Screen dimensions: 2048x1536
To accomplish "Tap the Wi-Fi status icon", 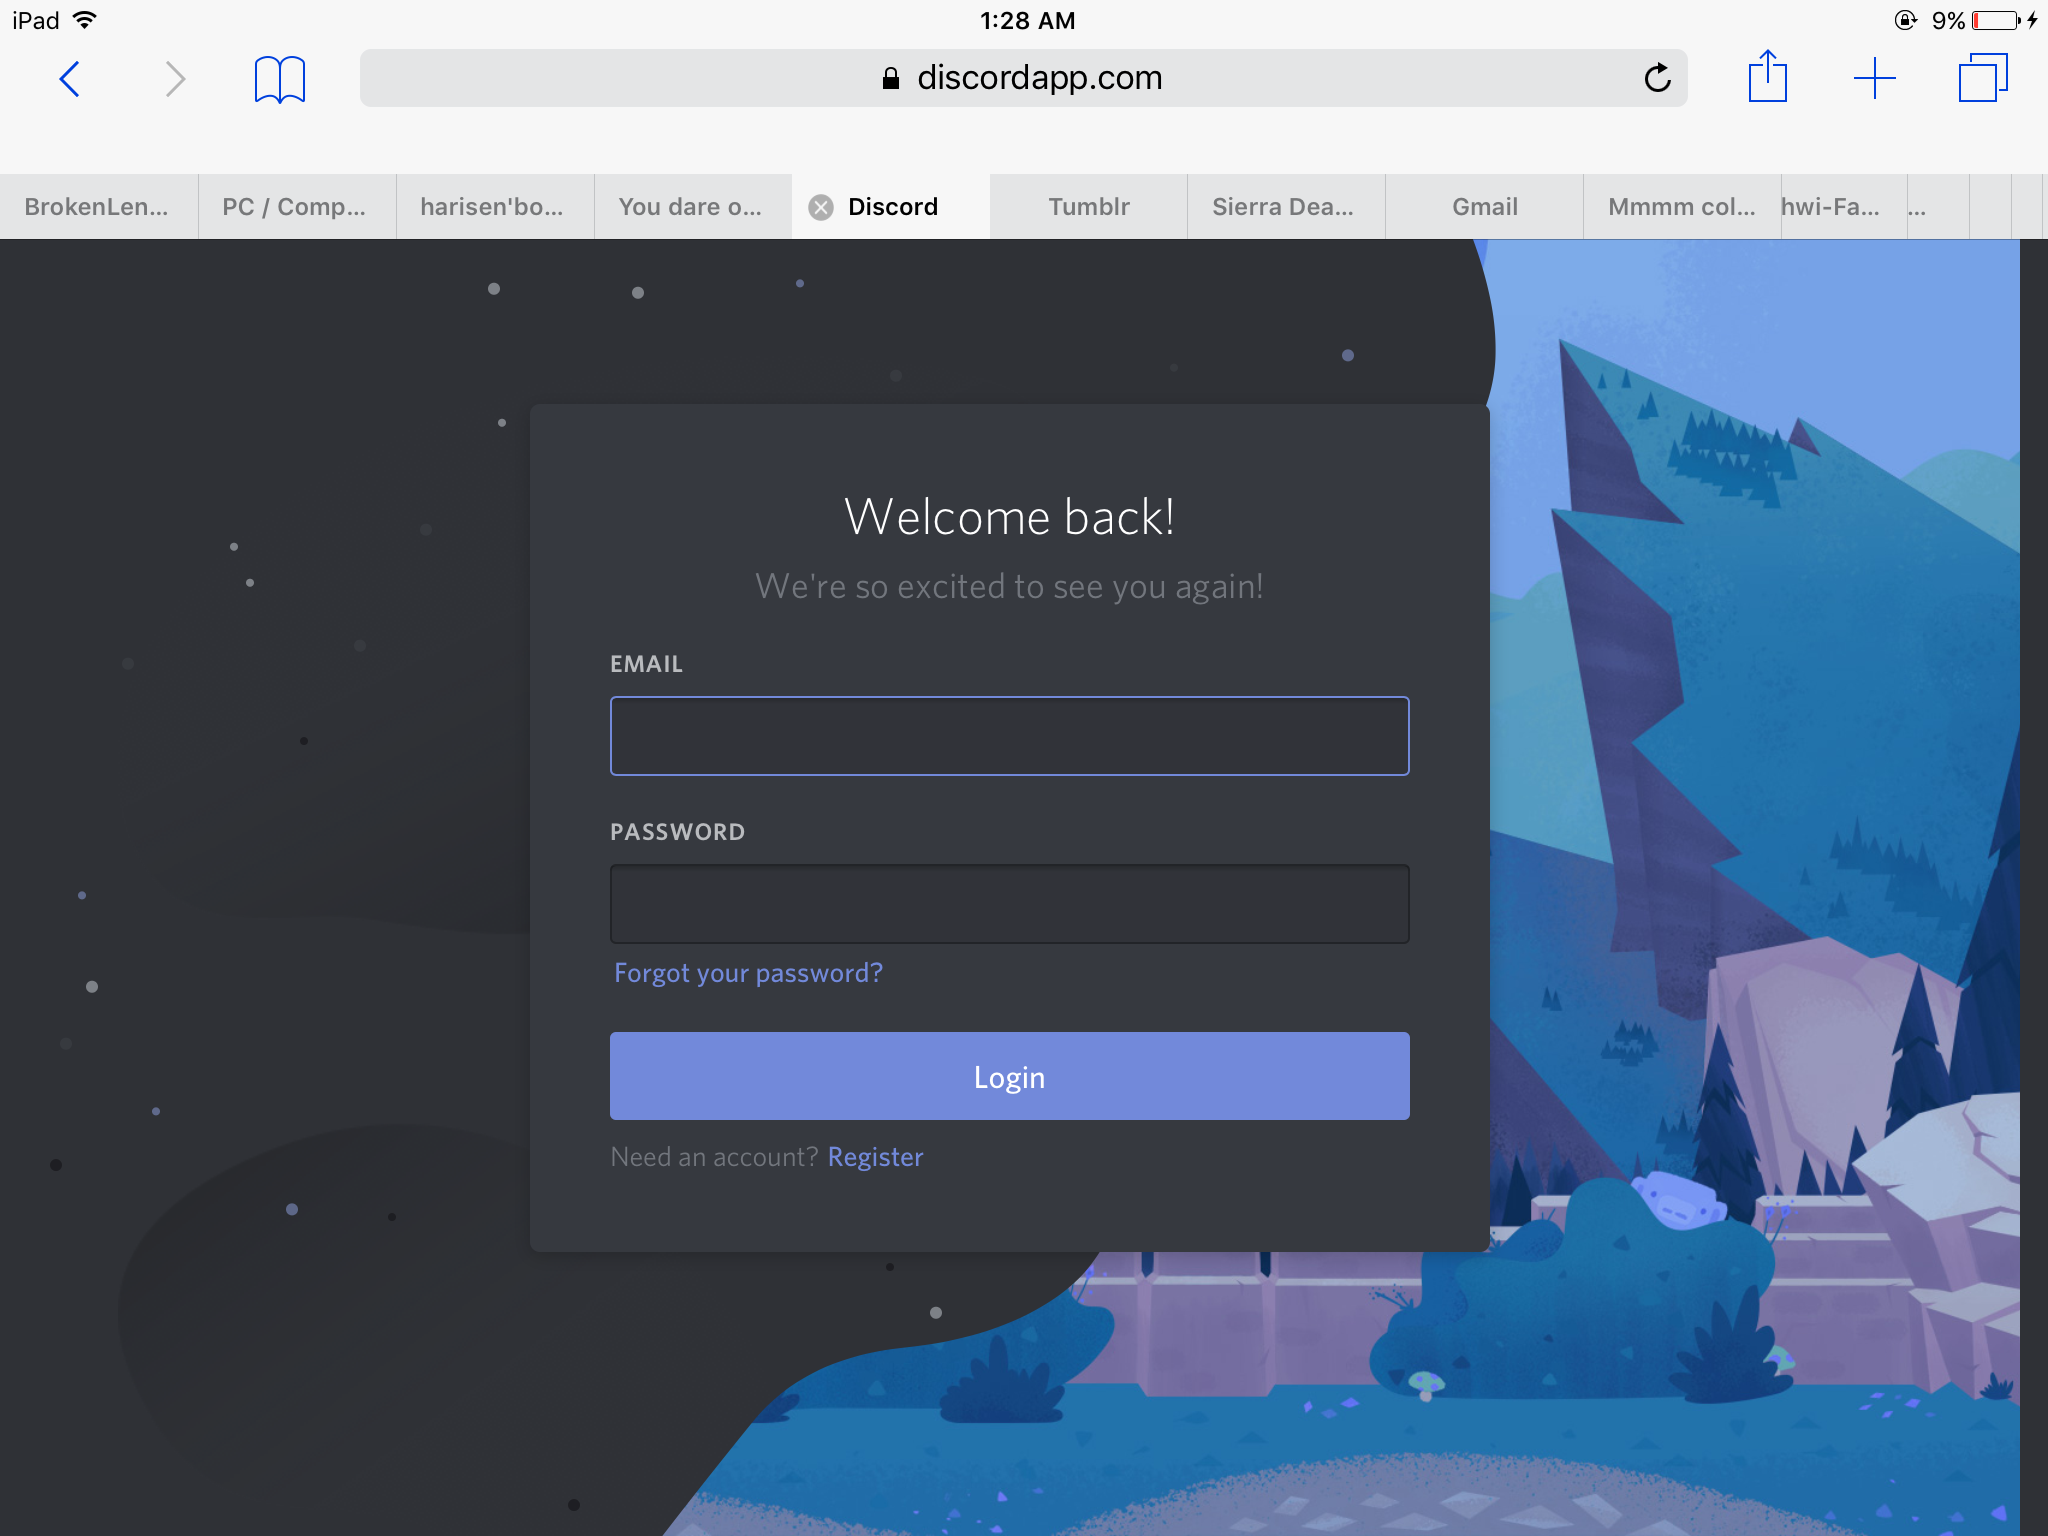I will pos(86,20).
